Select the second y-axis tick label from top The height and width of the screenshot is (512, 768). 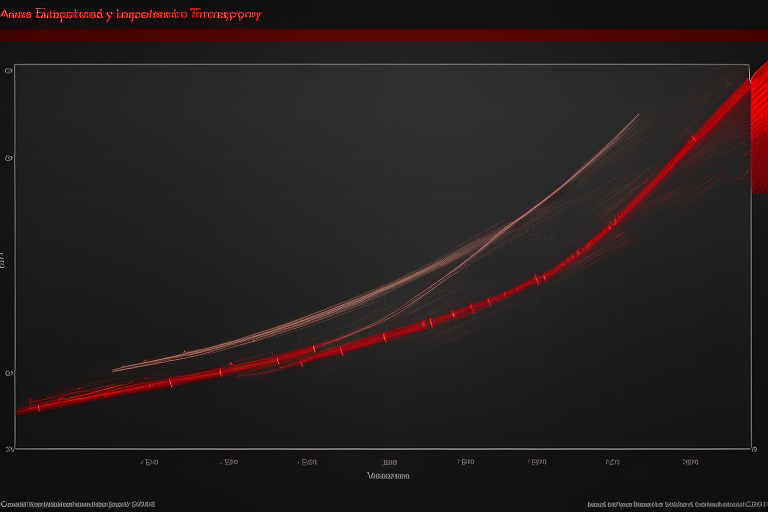tap(9, 158)
